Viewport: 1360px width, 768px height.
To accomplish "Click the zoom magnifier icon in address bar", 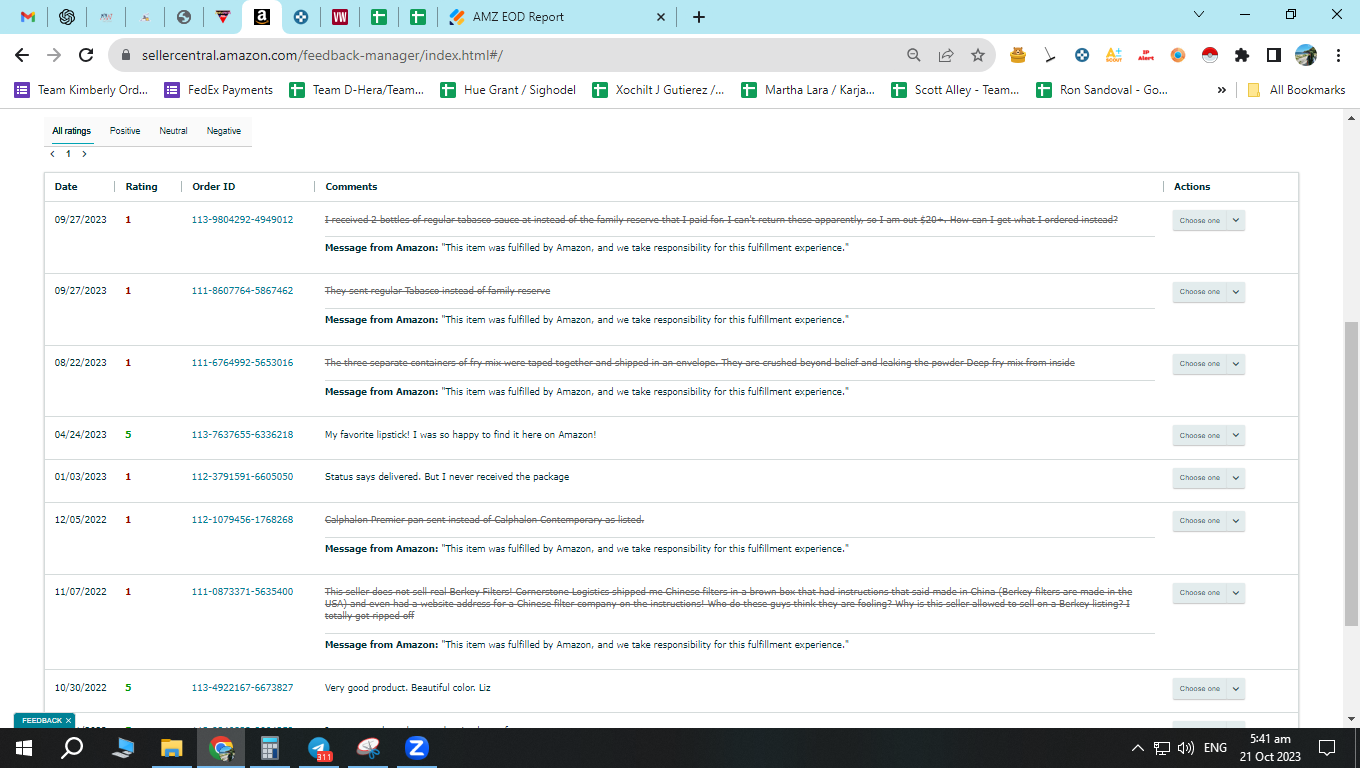I will coord(913,55).
